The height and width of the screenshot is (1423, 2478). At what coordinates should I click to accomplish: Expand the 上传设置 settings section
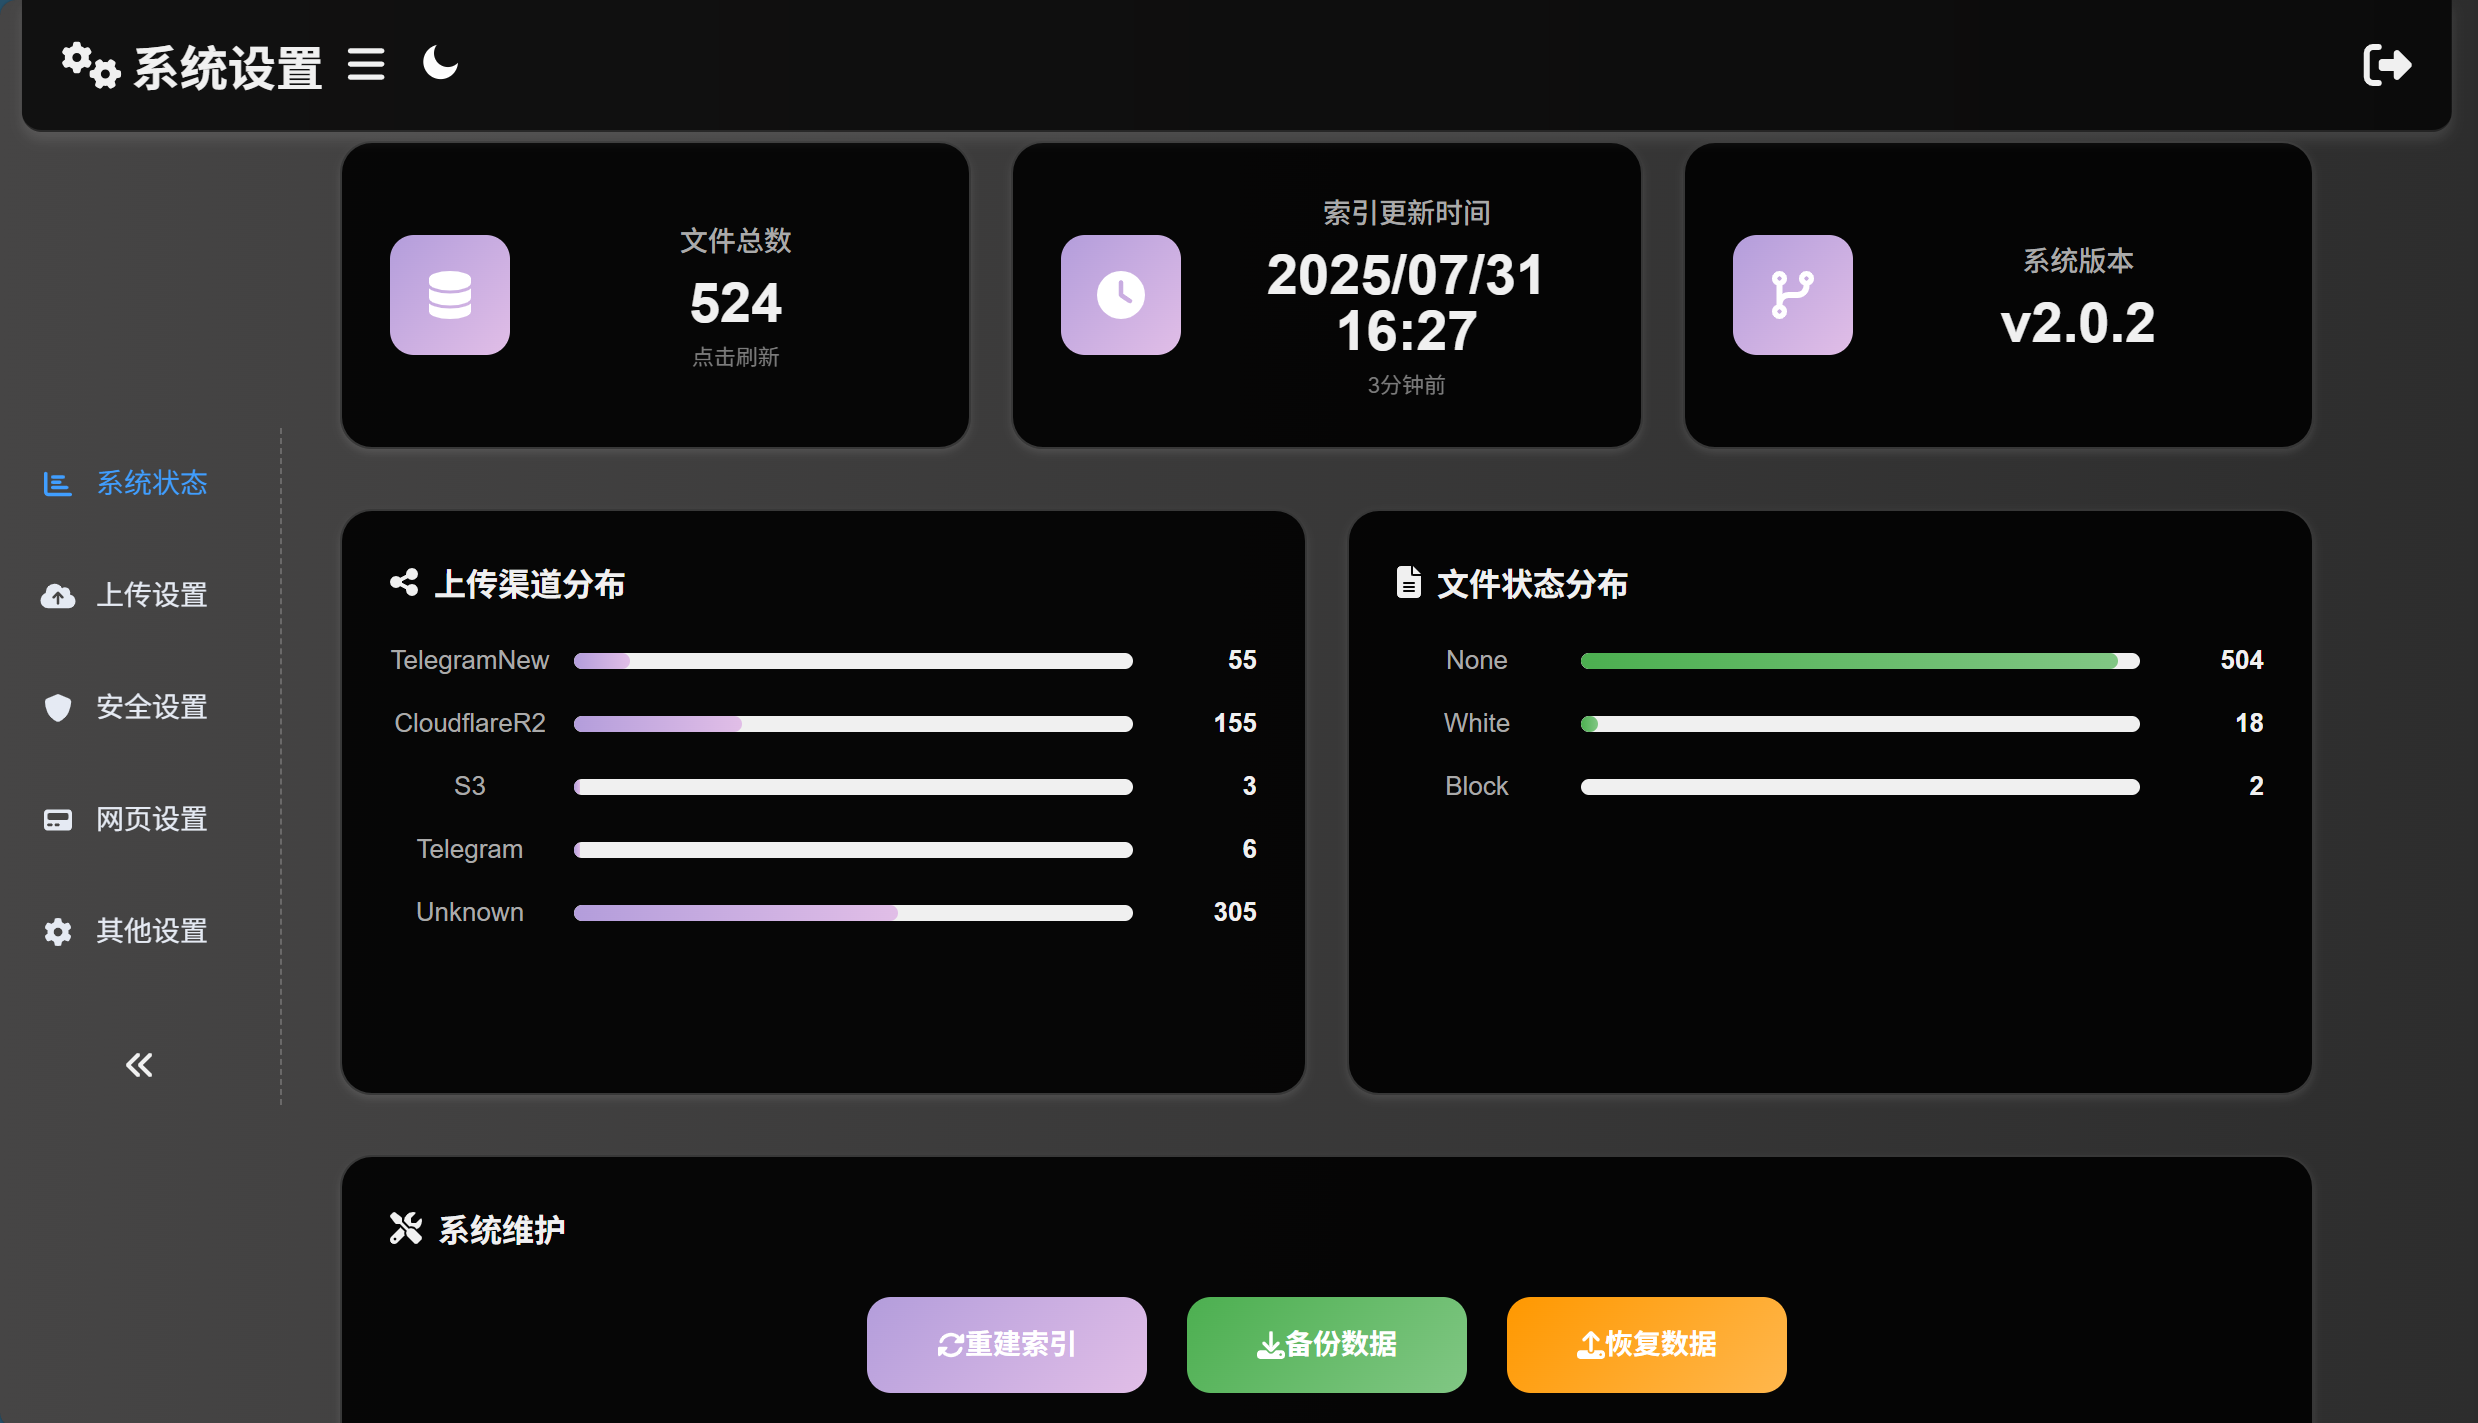pyautogui.click(x=152, y=595)
